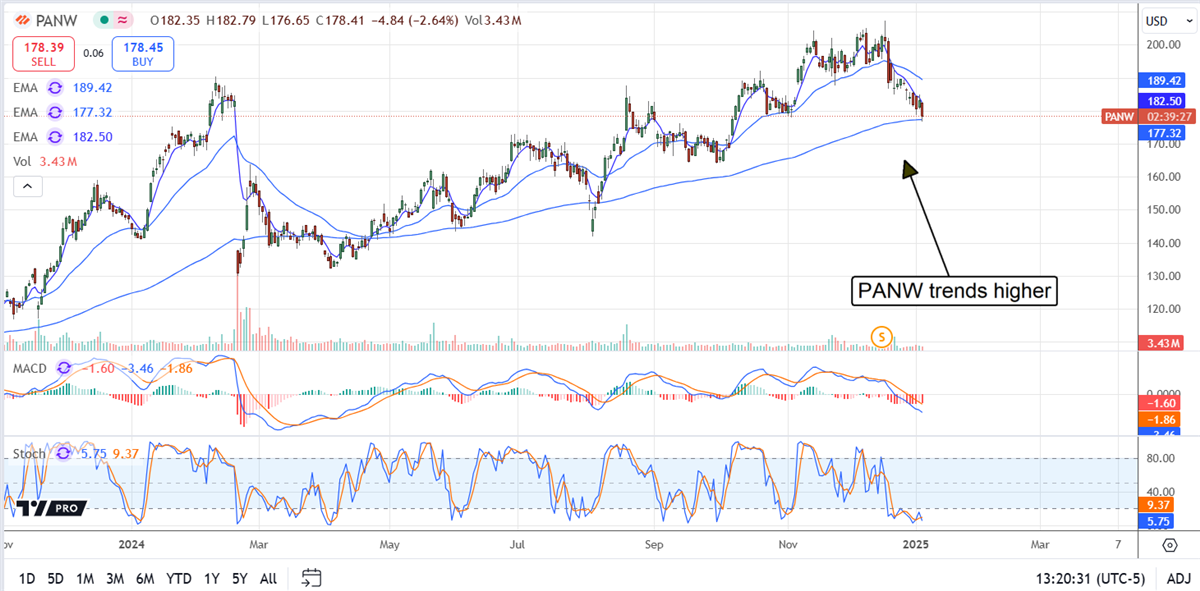Refresh the Stoch indicator

[x=63, y=453]
